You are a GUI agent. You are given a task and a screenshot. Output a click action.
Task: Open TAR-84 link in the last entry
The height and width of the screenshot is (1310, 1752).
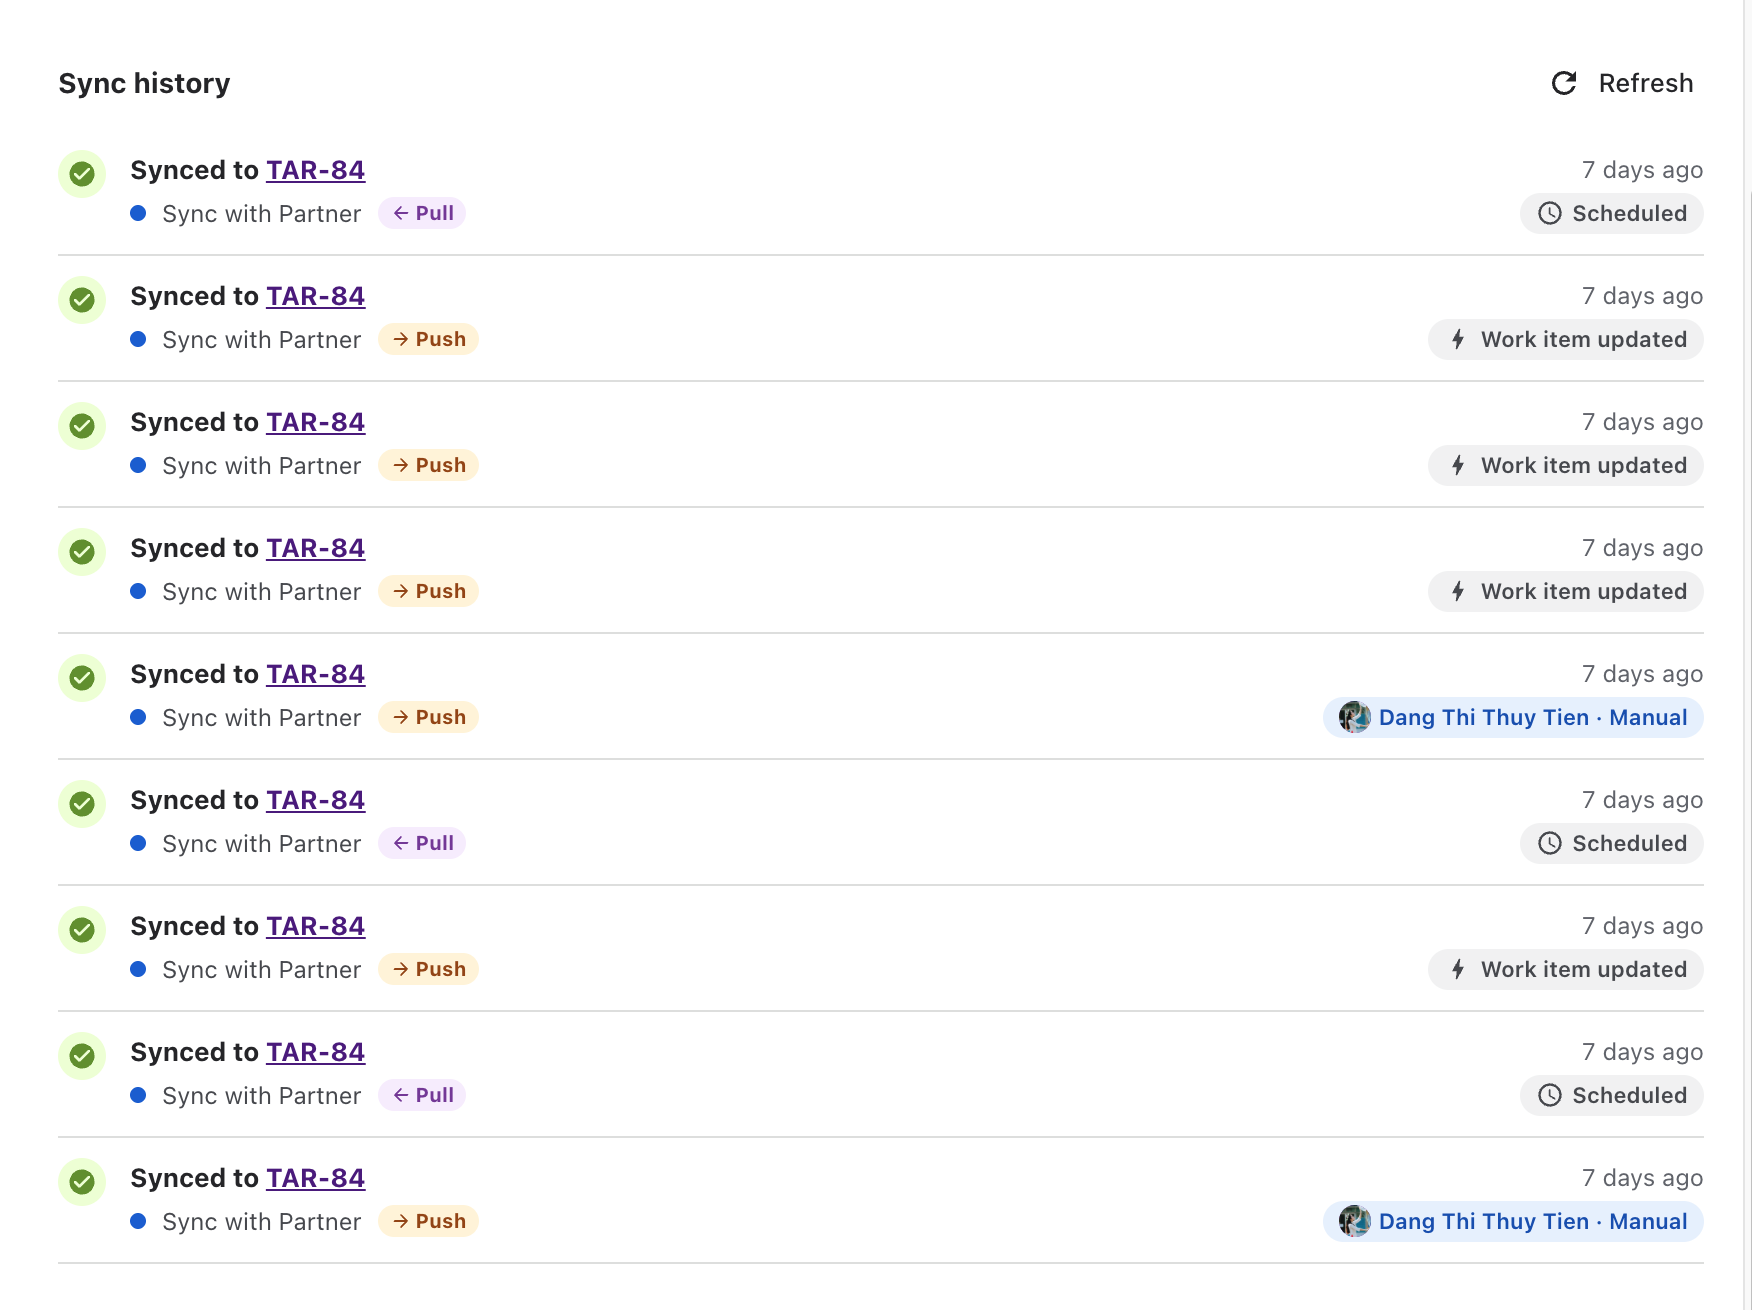(x=316, y=1178)
